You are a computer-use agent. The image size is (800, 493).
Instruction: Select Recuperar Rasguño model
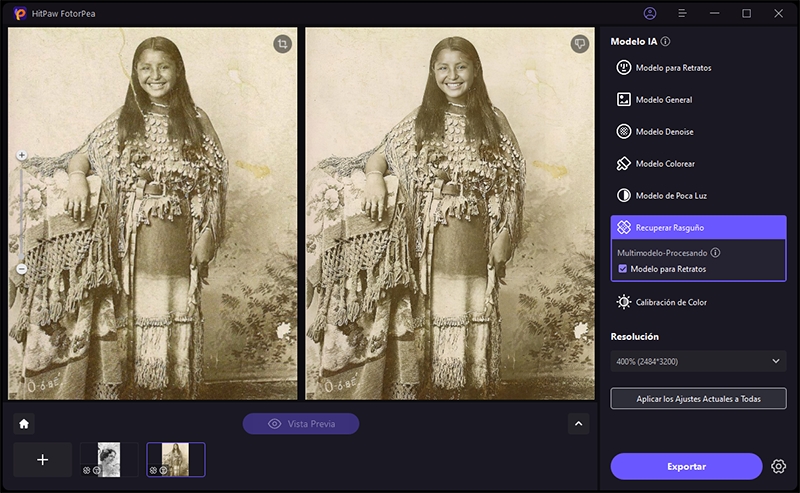[x=698, y=228]
